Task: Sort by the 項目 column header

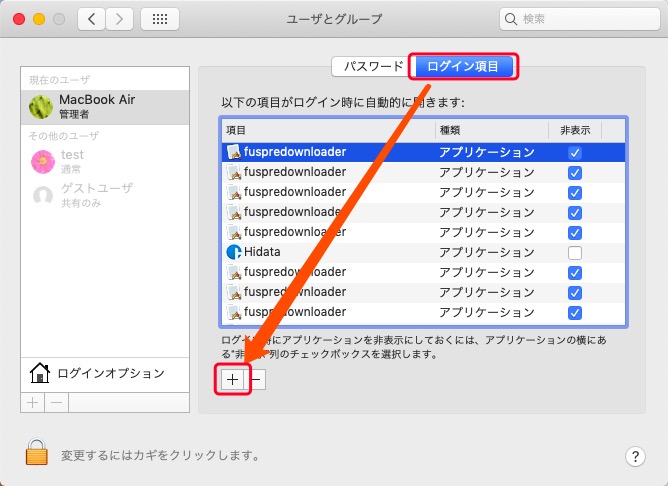Action: (x=328, y=130)
